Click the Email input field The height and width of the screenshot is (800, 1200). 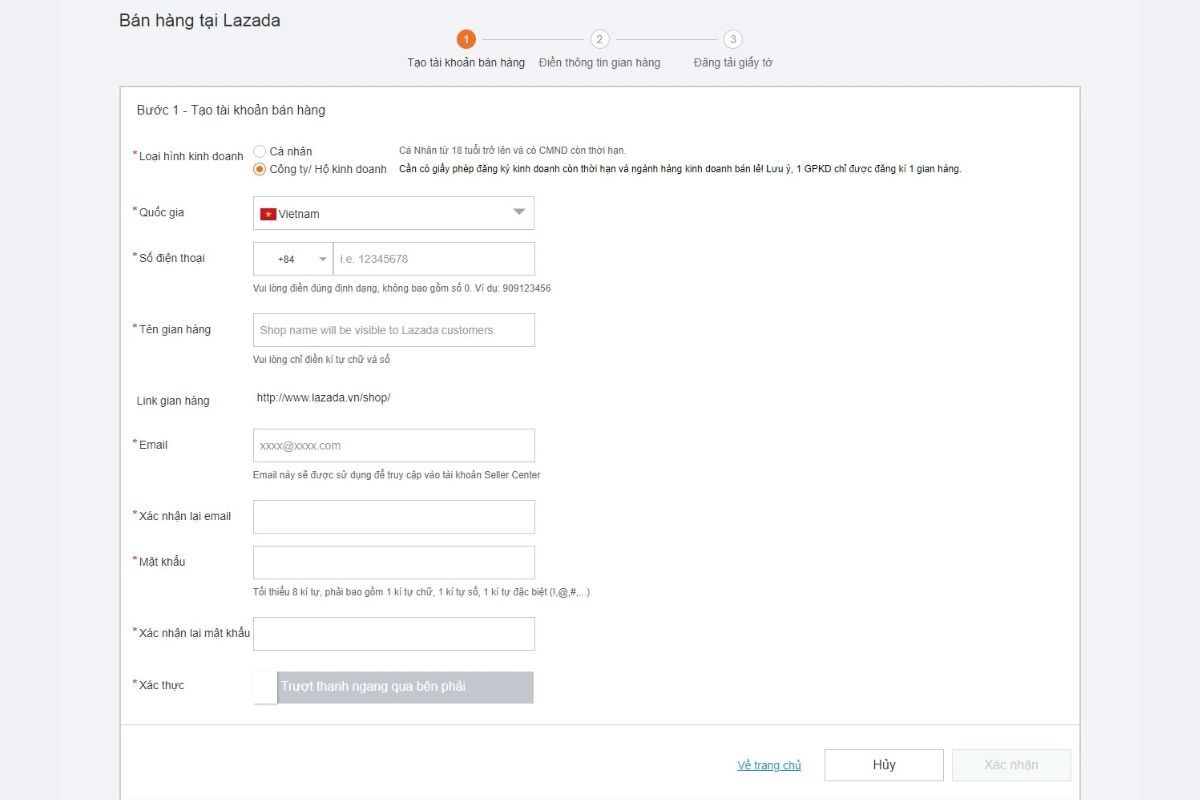tap(394, 446)
